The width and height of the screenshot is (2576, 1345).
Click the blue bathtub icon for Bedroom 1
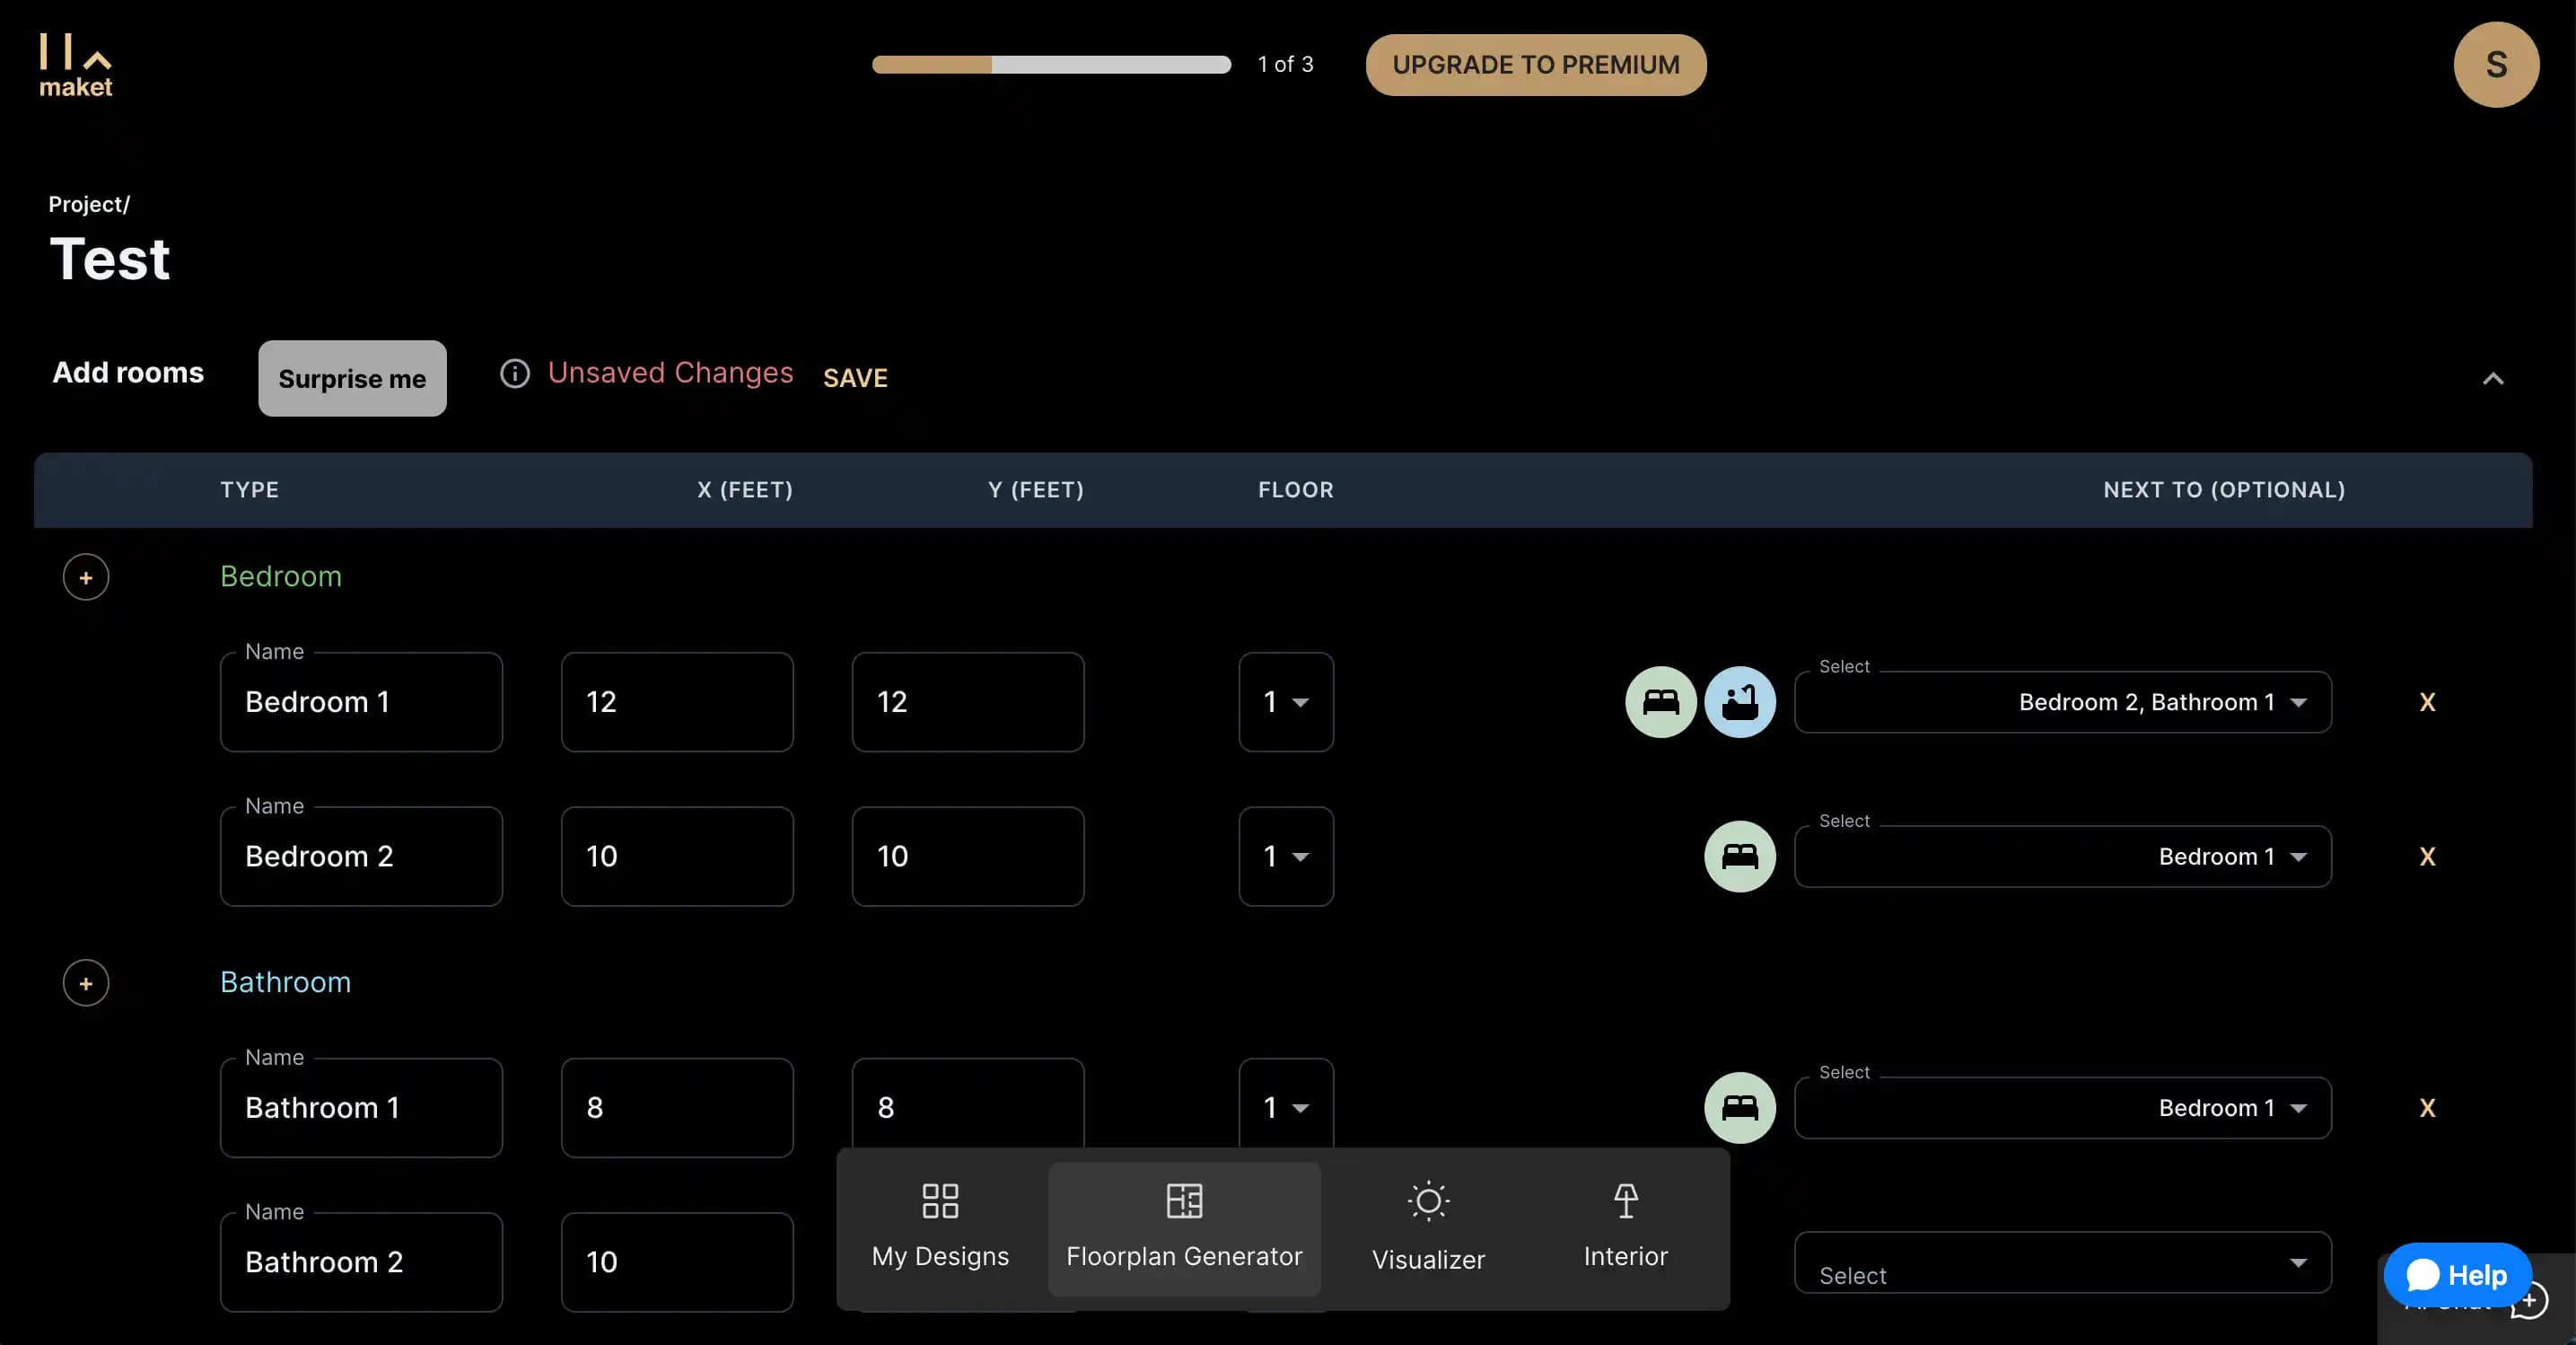(x=1739, y=702)
